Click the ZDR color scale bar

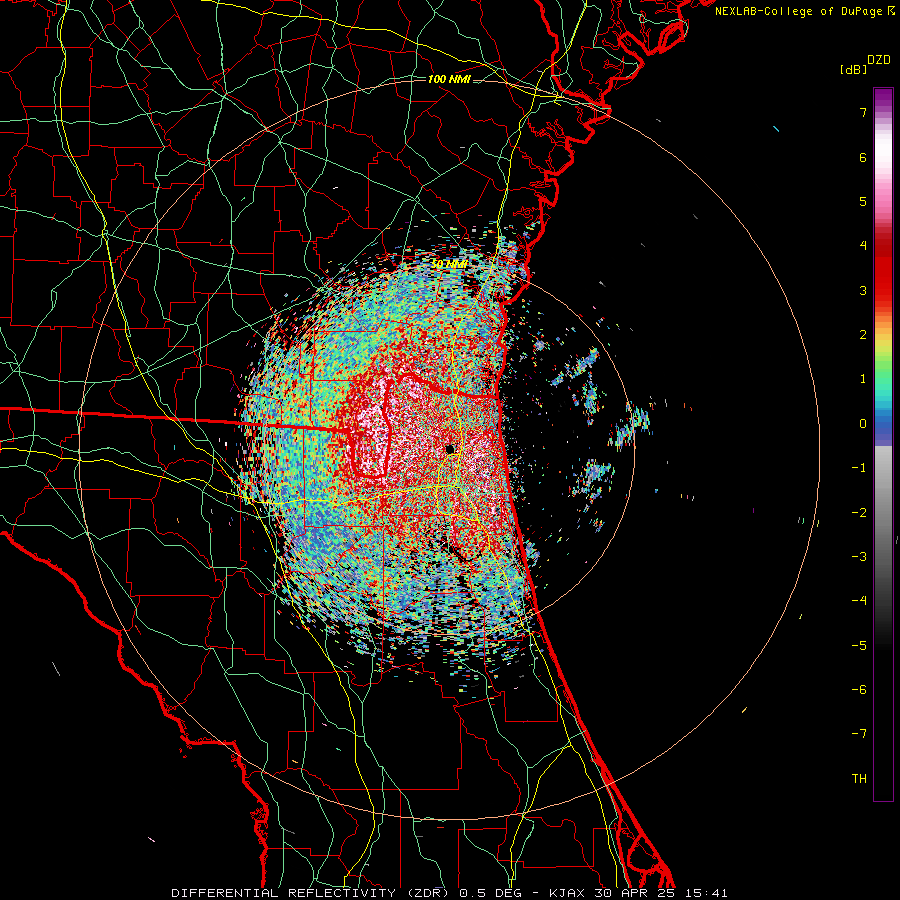(x=883, y=444)
